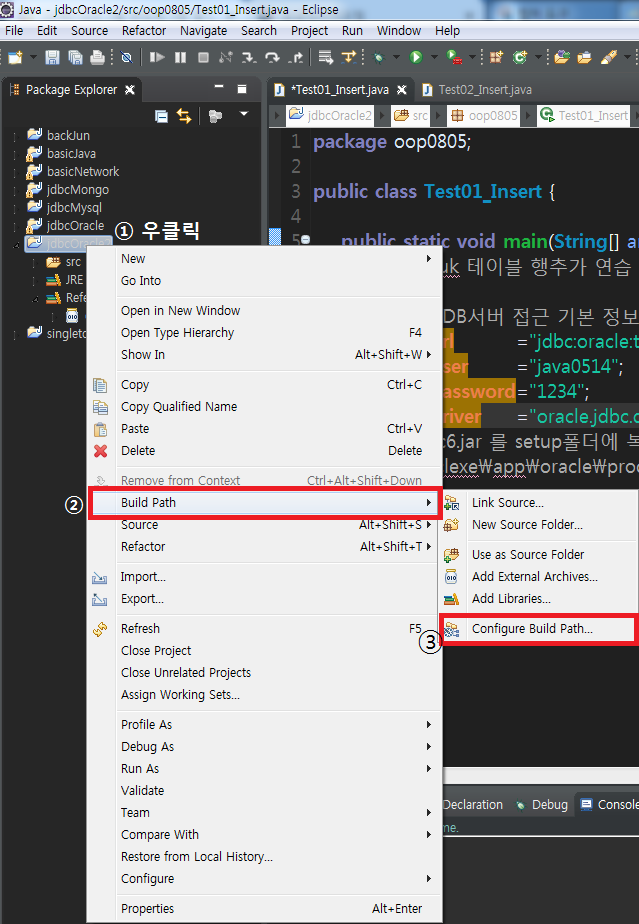Image resolution: width=639 pixels, height=924 pixels.
Task: Click the Disconnect debug icon
Action: pyautogui.click(x=225, y=57)
